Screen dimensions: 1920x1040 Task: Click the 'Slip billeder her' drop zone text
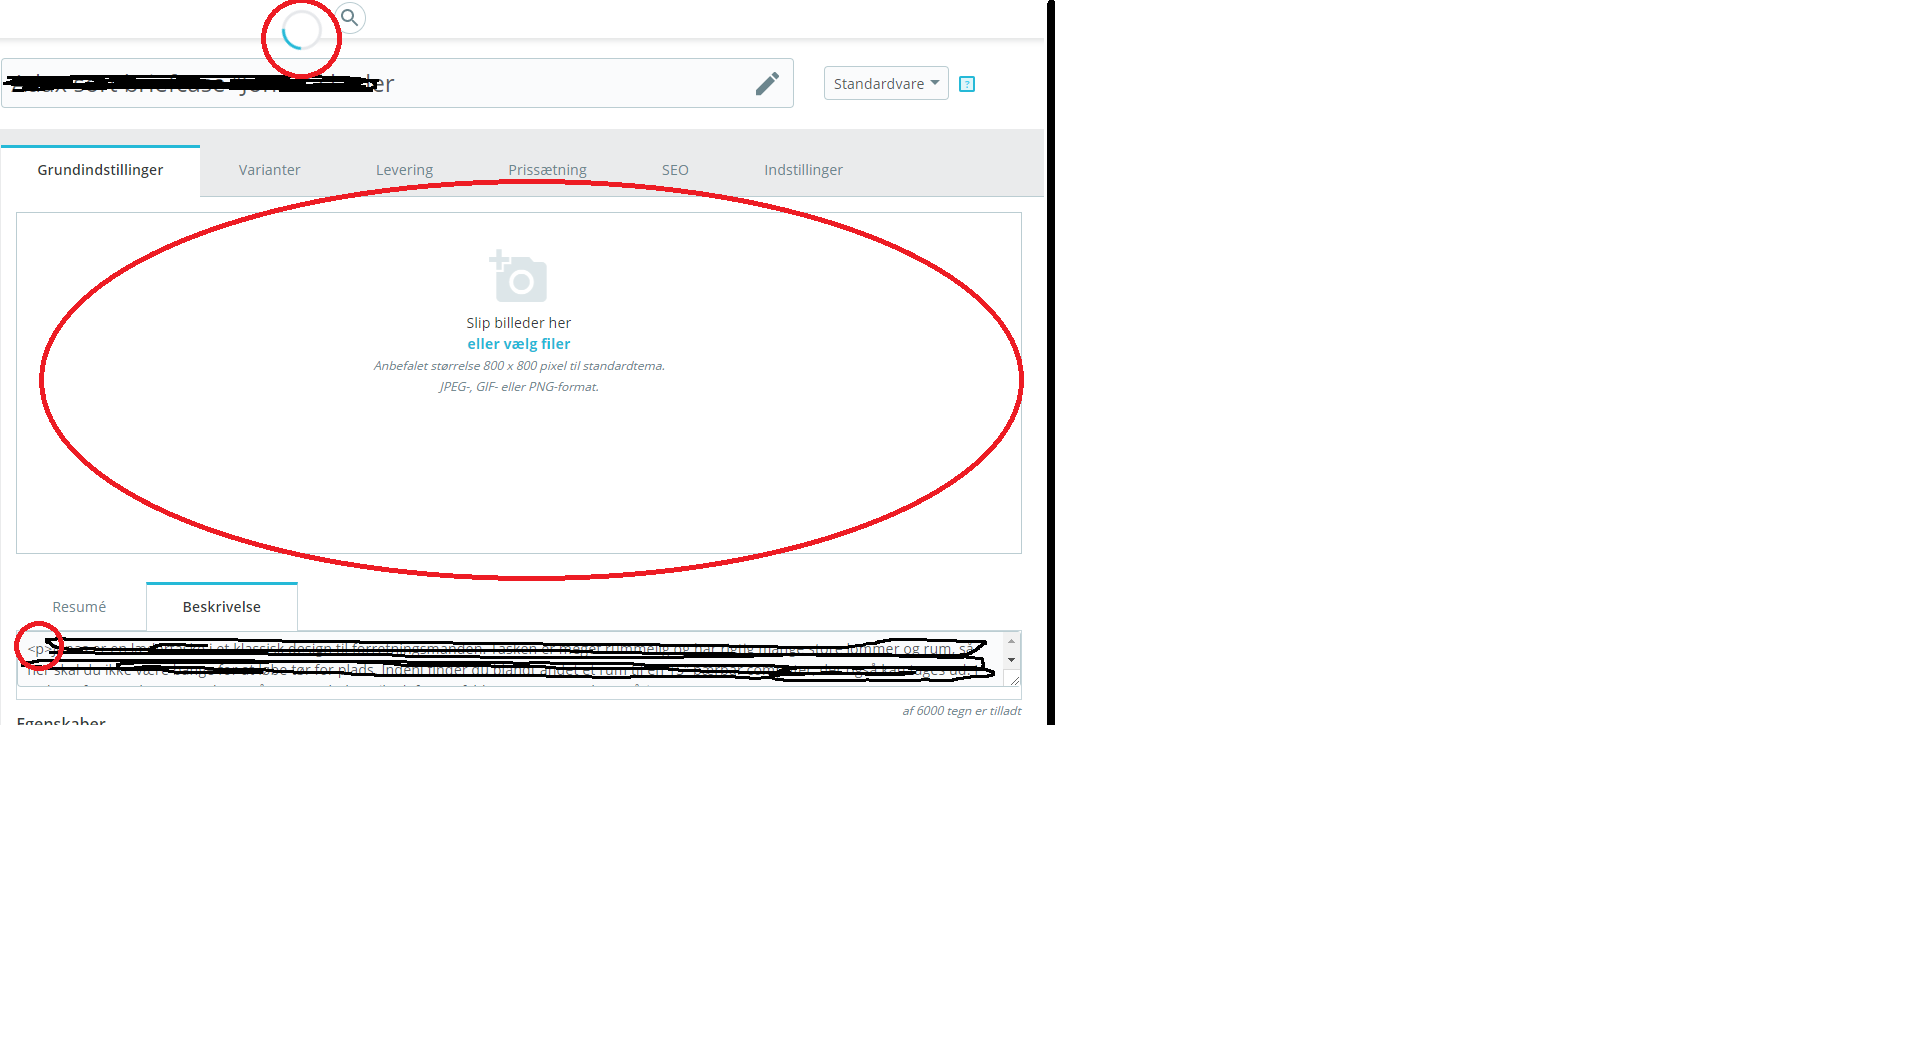(518, 323)
